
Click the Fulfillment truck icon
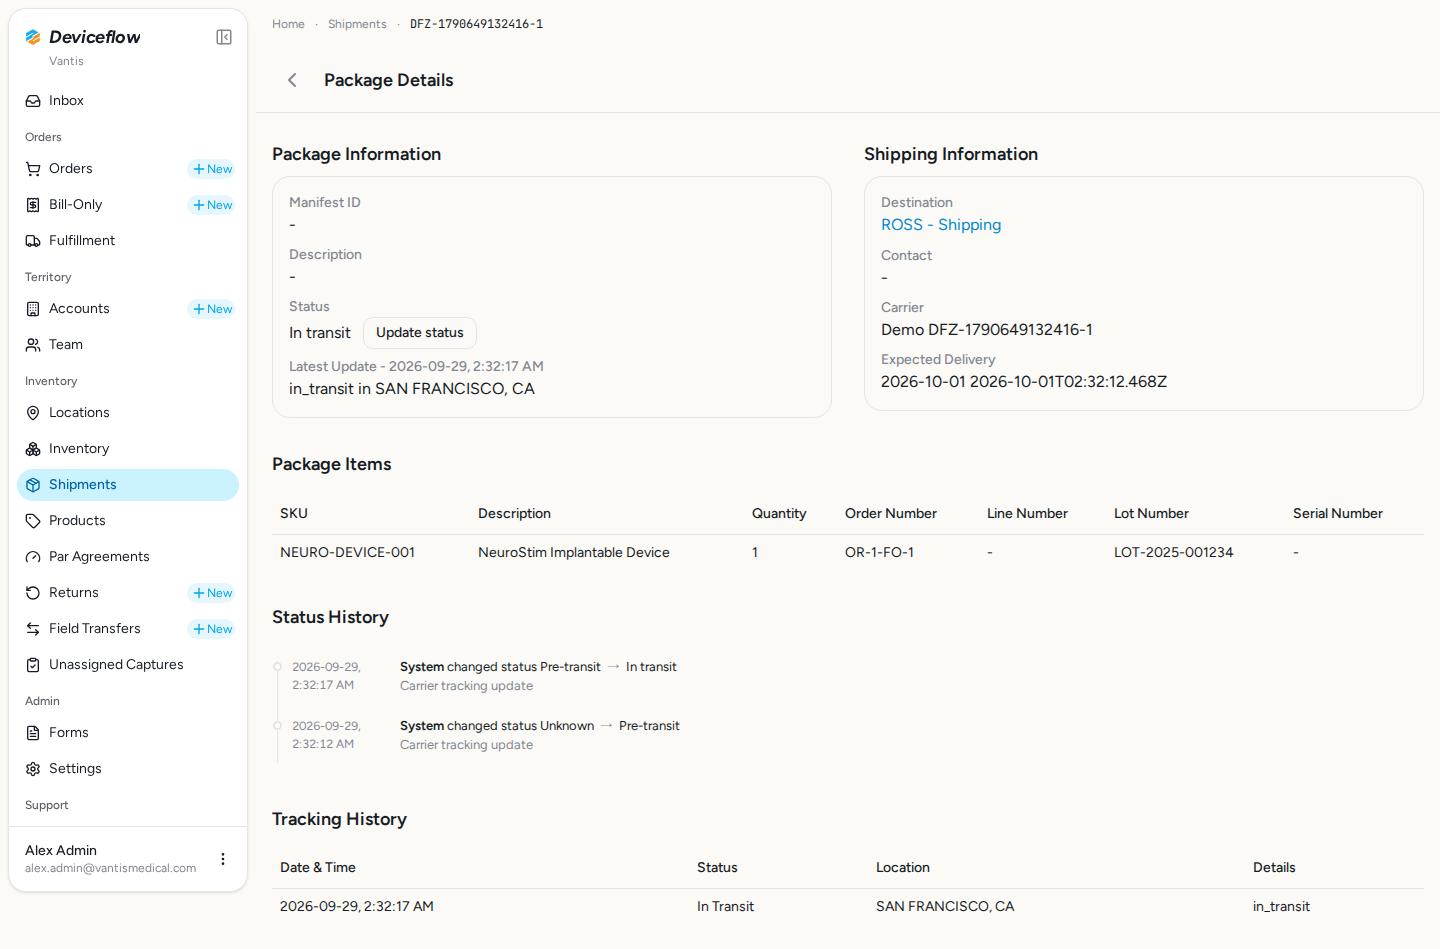pyautogui.click(x=33, y=241)
